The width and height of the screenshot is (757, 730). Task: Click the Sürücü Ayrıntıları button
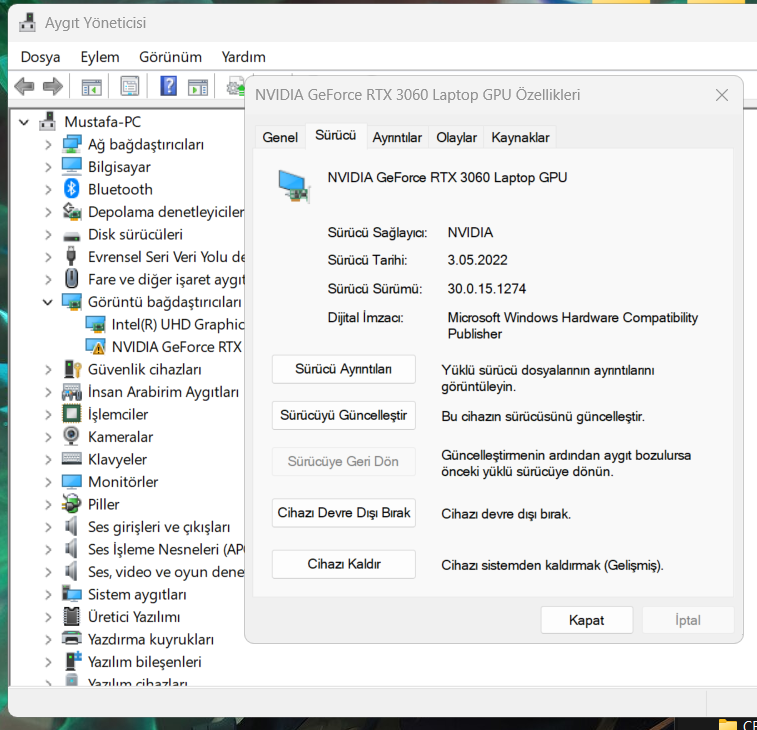point(344,369)
